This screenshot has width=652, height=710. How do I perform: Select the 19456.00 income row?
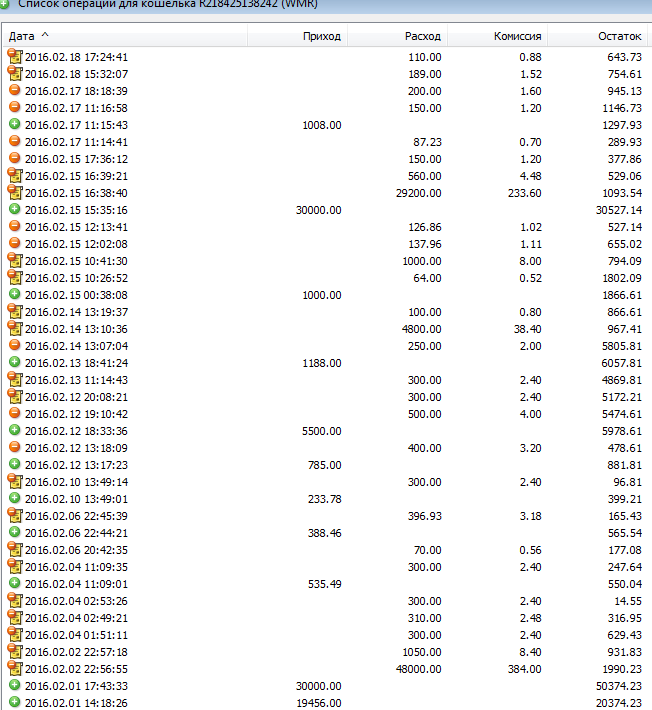(326, 702)
